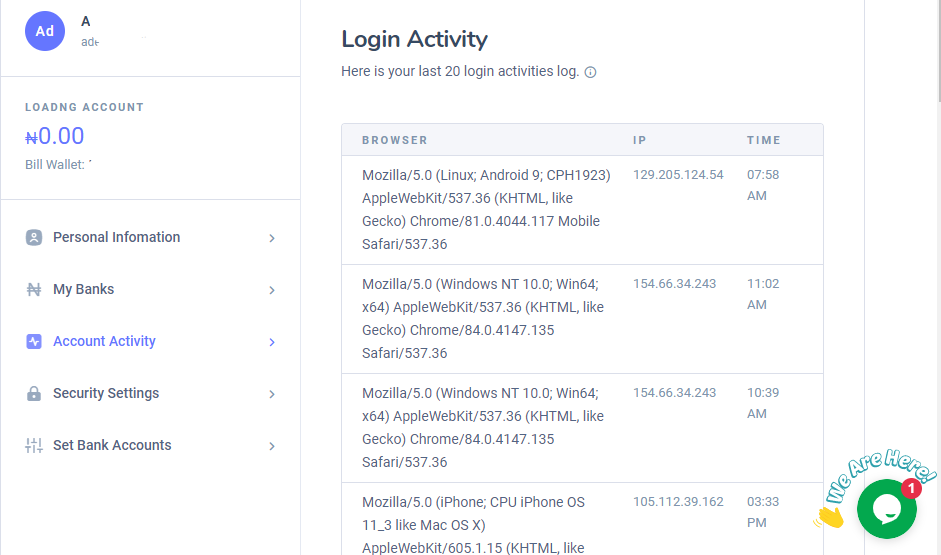Click the Security Settings lock icon
The image size is (941, 555).
pos(34,394)
